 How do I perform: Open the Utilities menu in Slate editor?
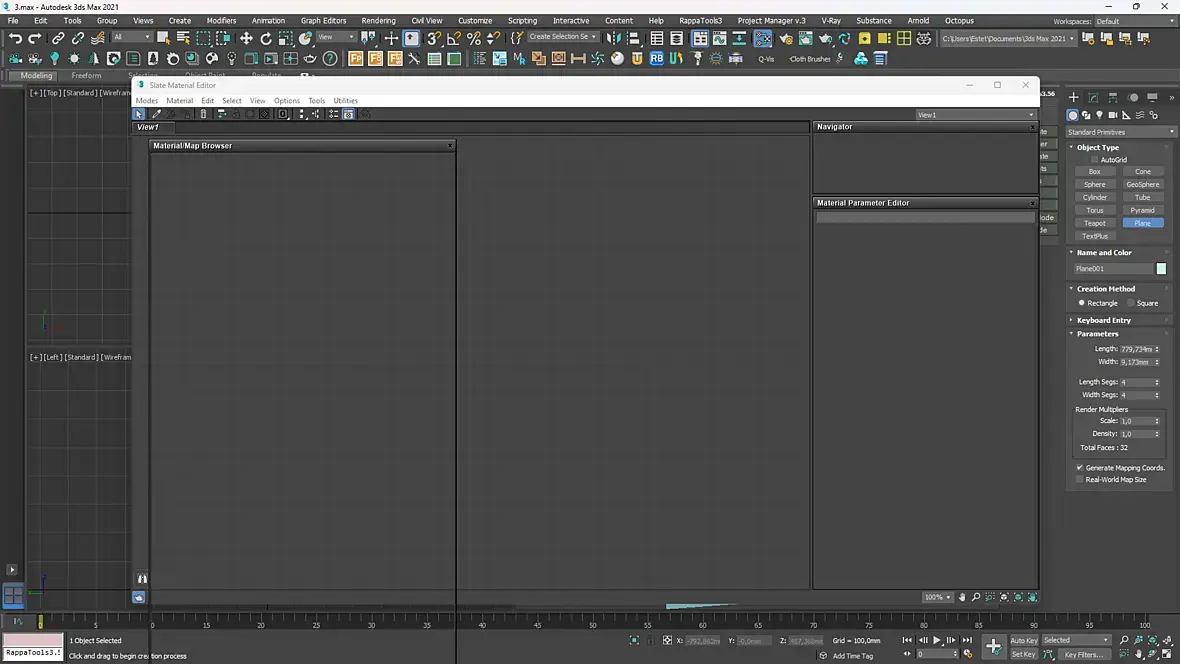tap(345, 100)
